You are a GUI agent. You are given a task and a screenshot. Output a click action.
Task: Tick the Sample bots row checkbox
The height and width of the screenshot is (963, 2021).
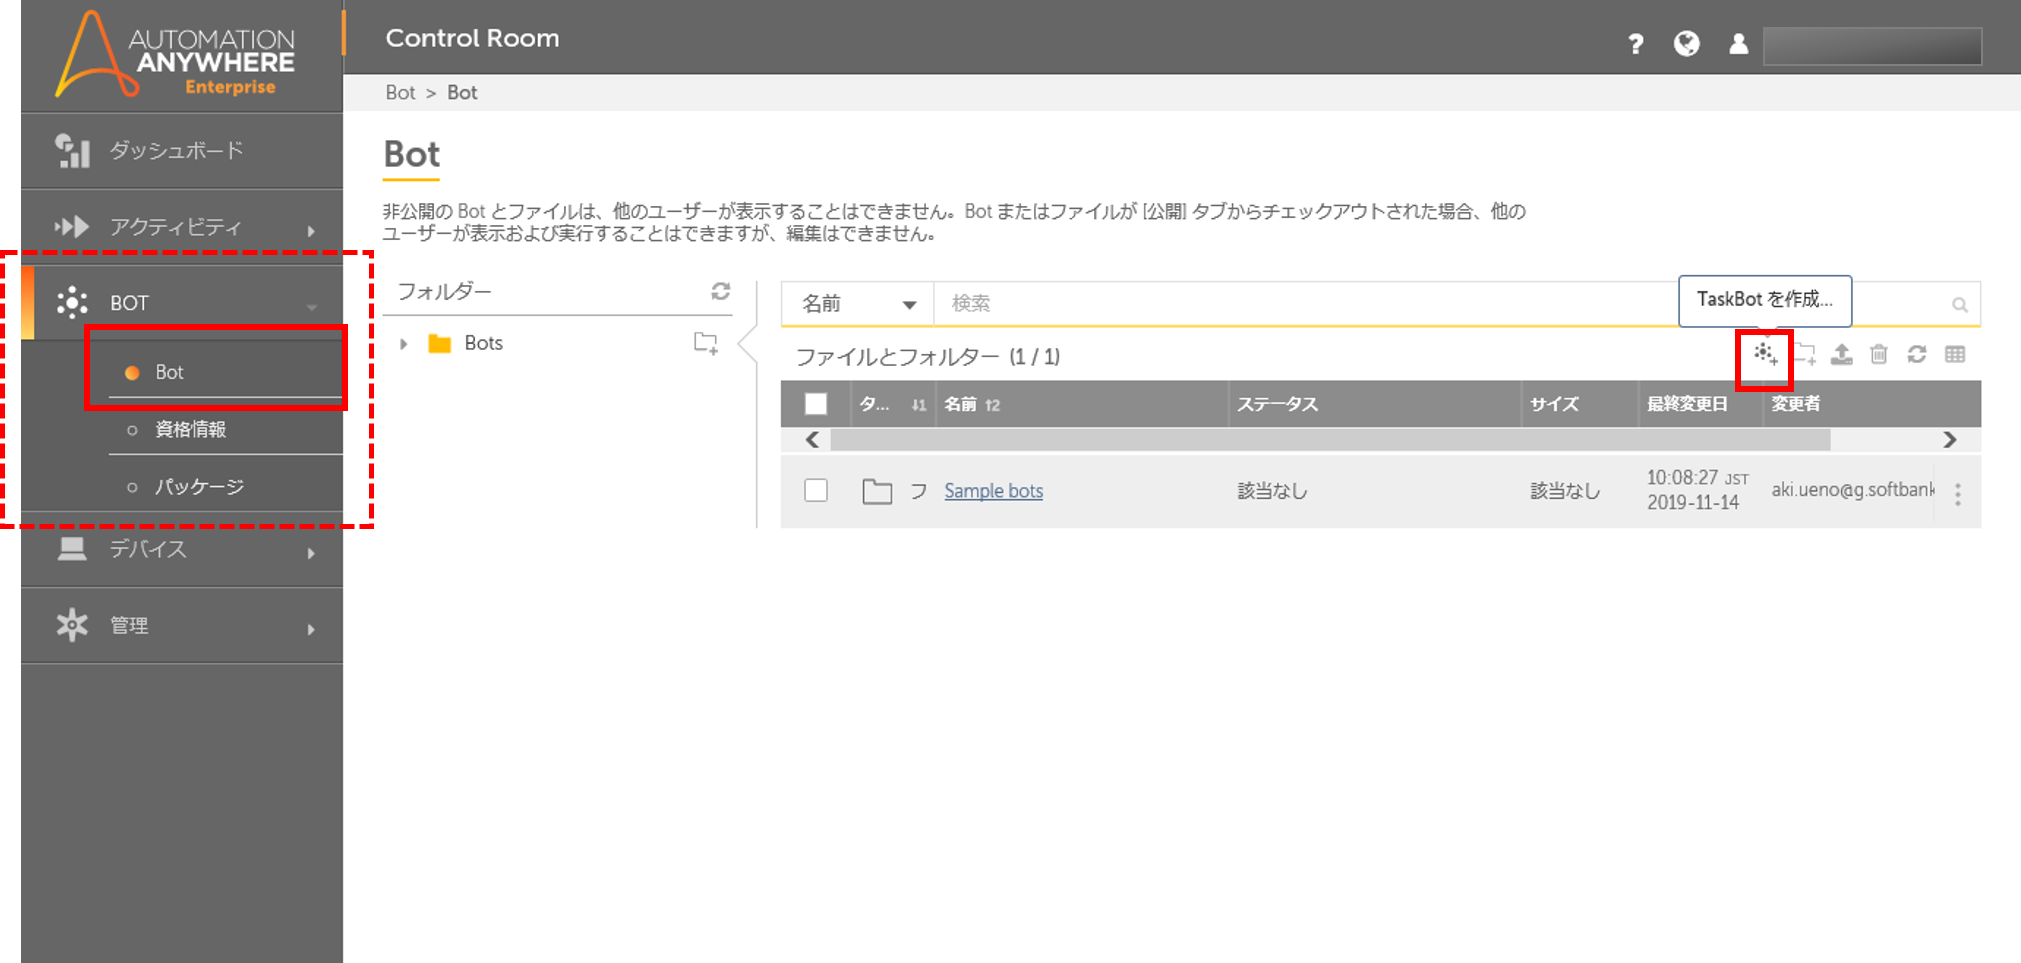click(x=816, y=490)
